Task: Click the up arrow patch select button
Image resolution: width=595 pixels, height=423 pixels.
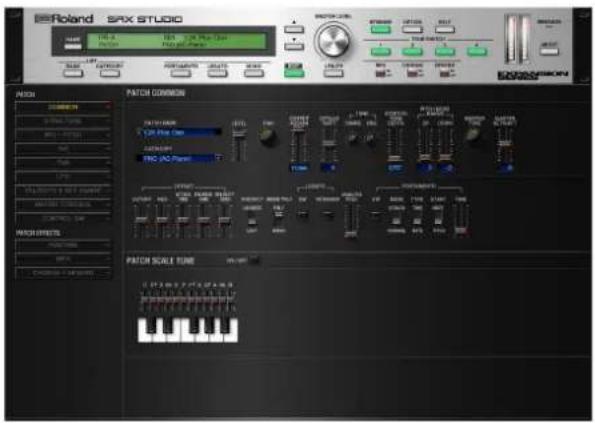Action: coord(294,29)
